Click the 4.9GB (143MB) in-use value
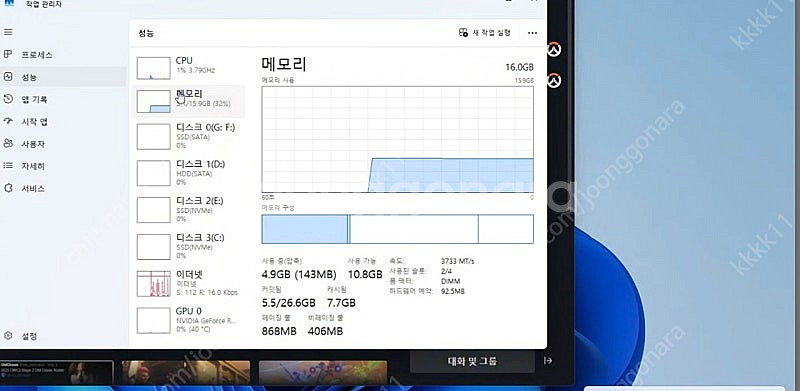Image resolution: width=800 pixels, height=391 pixels. 299,275
